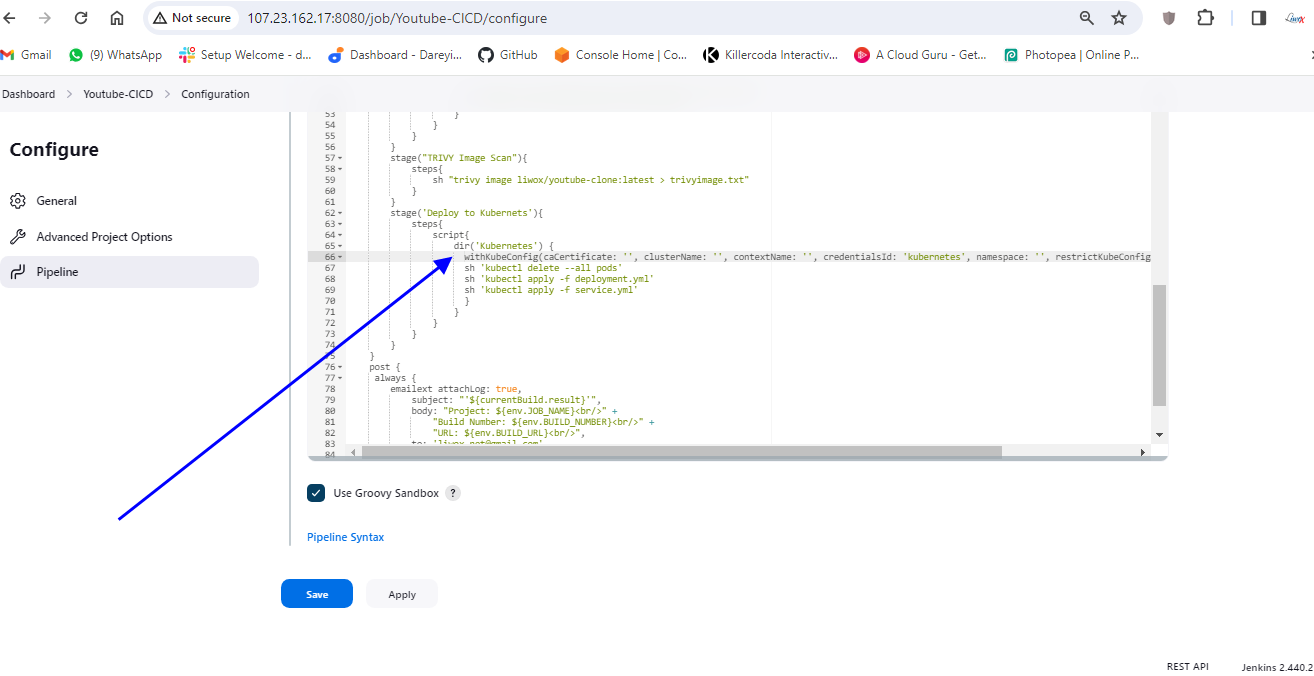Click the Save button
1314x676 pixels.
[x=316, y=594]
